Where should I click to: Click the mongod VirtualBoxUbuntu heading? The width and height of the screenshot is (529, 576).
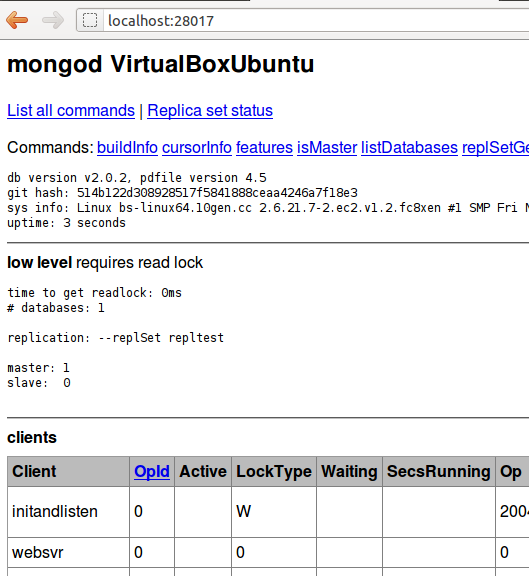click(161, 64)
